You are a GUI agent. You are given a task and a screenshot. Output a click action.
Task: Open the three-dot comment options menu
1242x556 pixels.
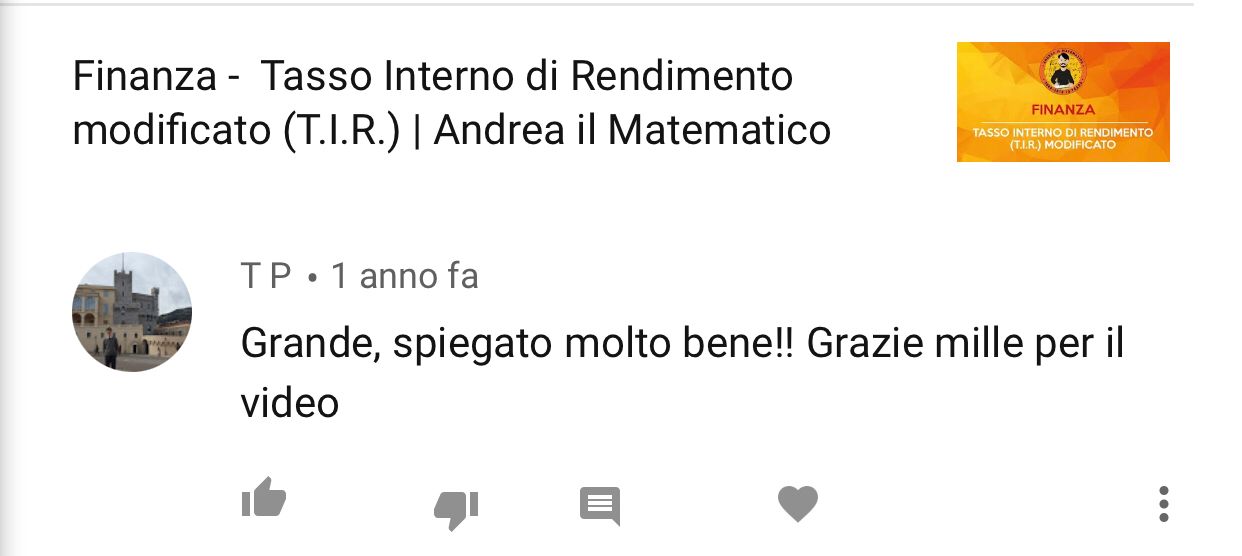(1164, 504)
